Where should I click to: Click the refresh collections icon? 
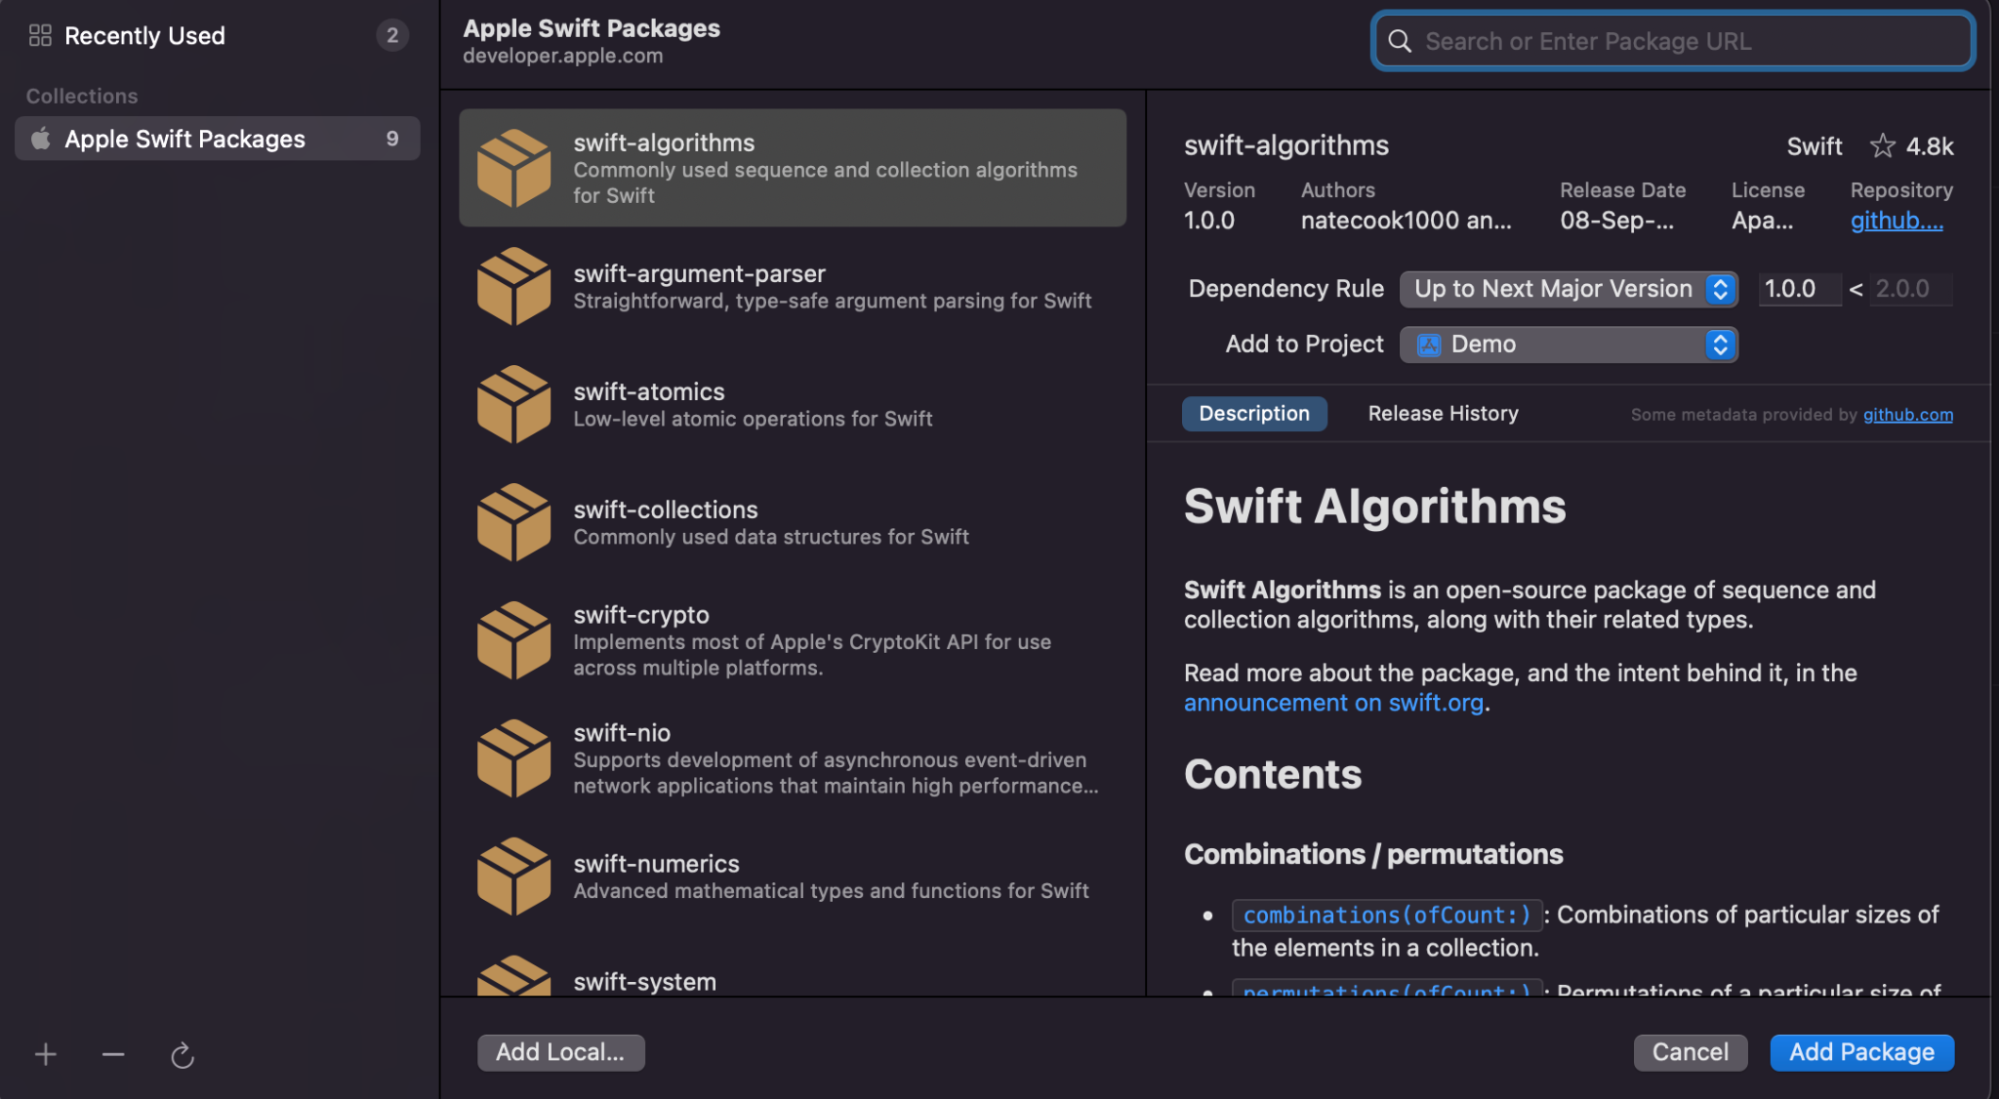pos(182,1055)
